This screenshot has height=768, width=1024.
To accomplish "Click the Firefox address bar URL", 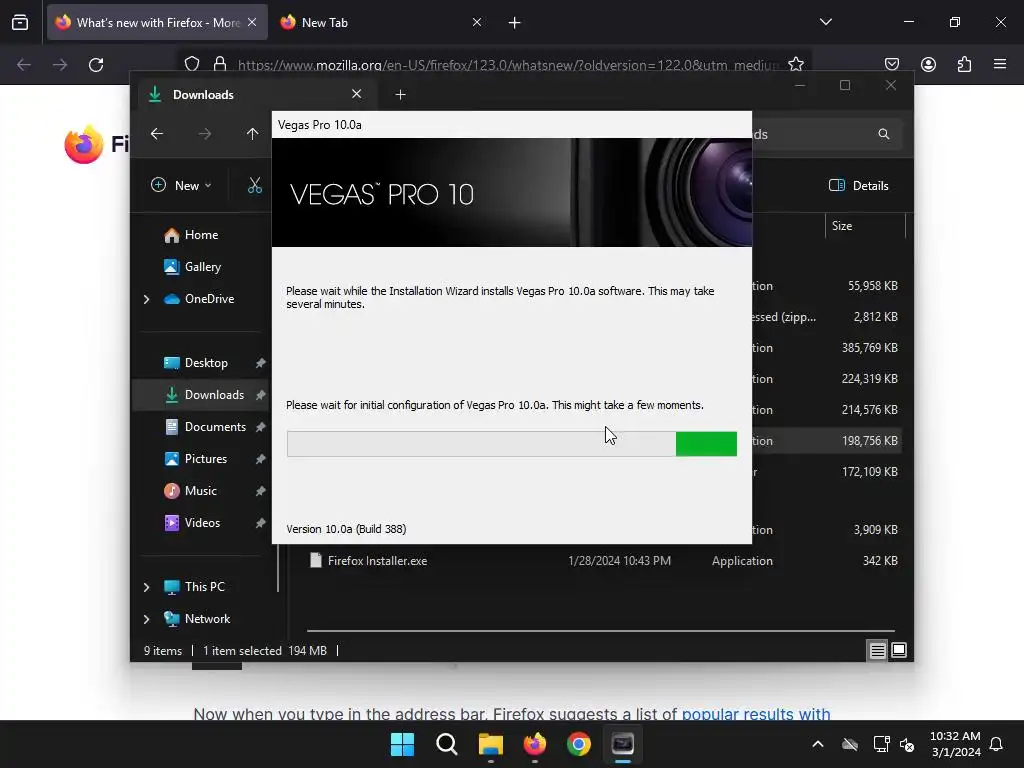I will pyautogui.click(x=508, y=65).
